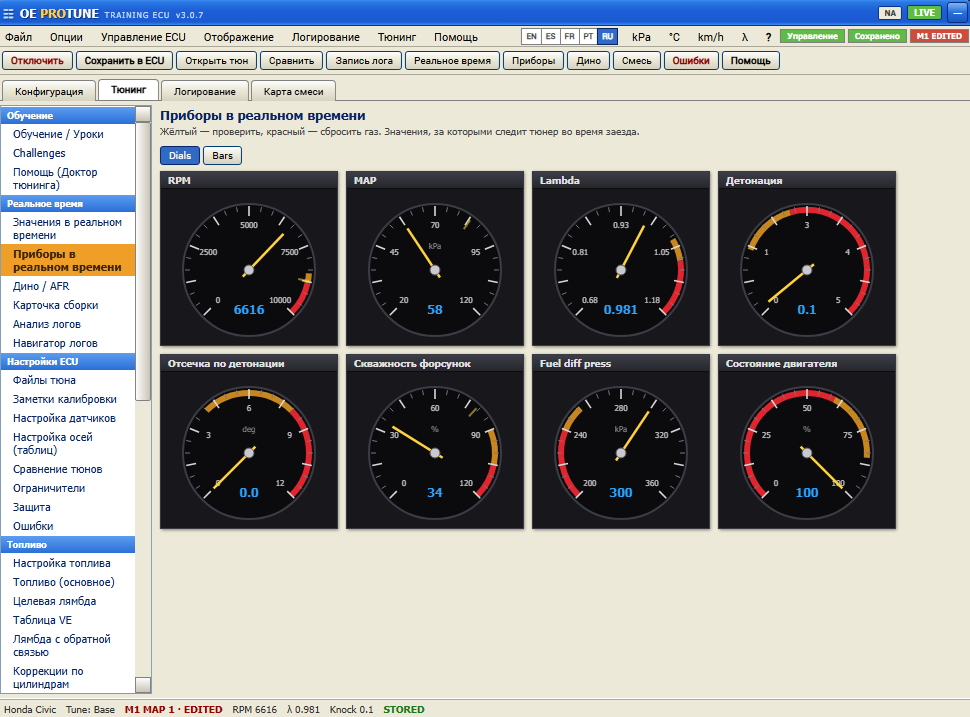
Task: Click the Приборы toolbar button
Action: (533, 61)
